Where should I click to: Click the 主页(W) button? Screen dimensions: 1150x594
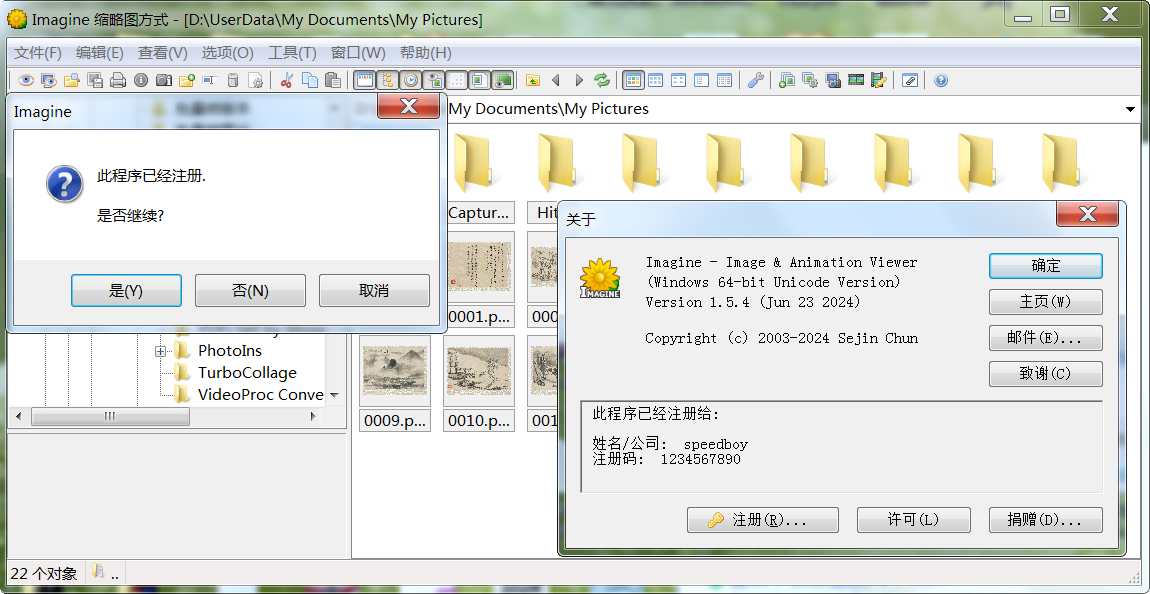1046,302
